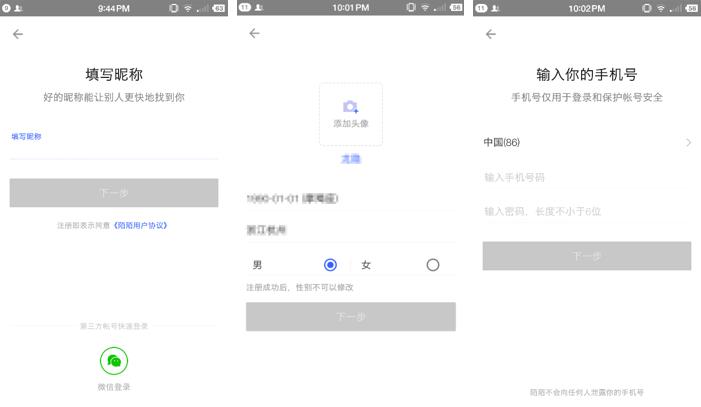Click 下一步 button on nickname screen
701x407 pixels.
(x=114, y=193)
